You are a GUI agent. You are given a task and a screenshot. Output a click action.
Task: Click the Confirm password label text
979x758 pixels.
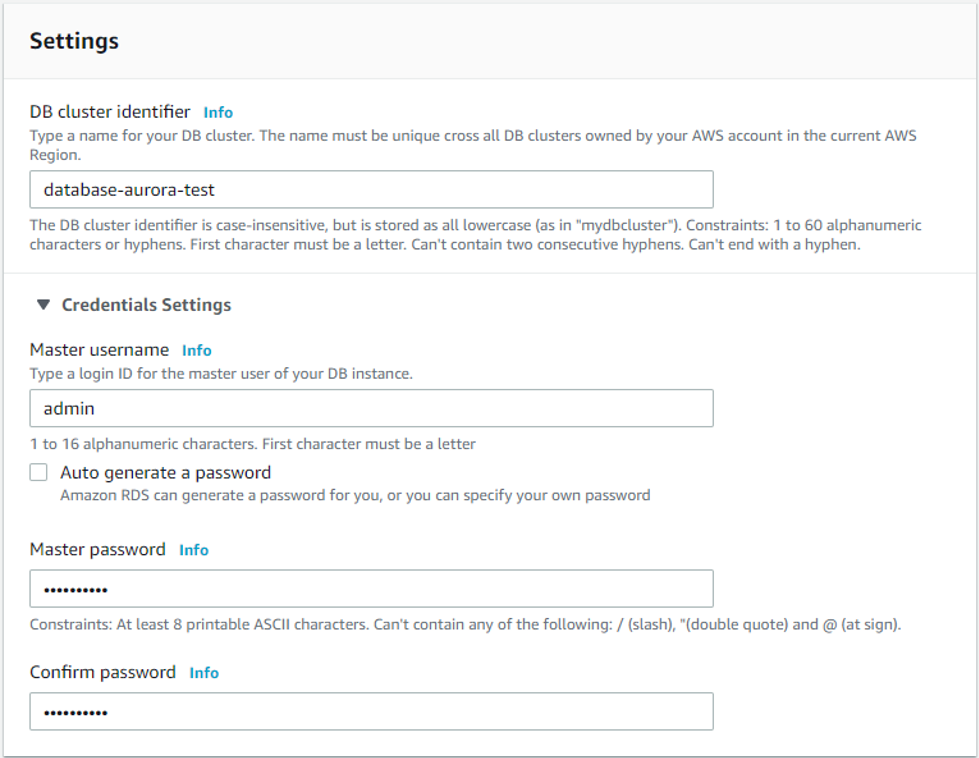click(102, 672)
